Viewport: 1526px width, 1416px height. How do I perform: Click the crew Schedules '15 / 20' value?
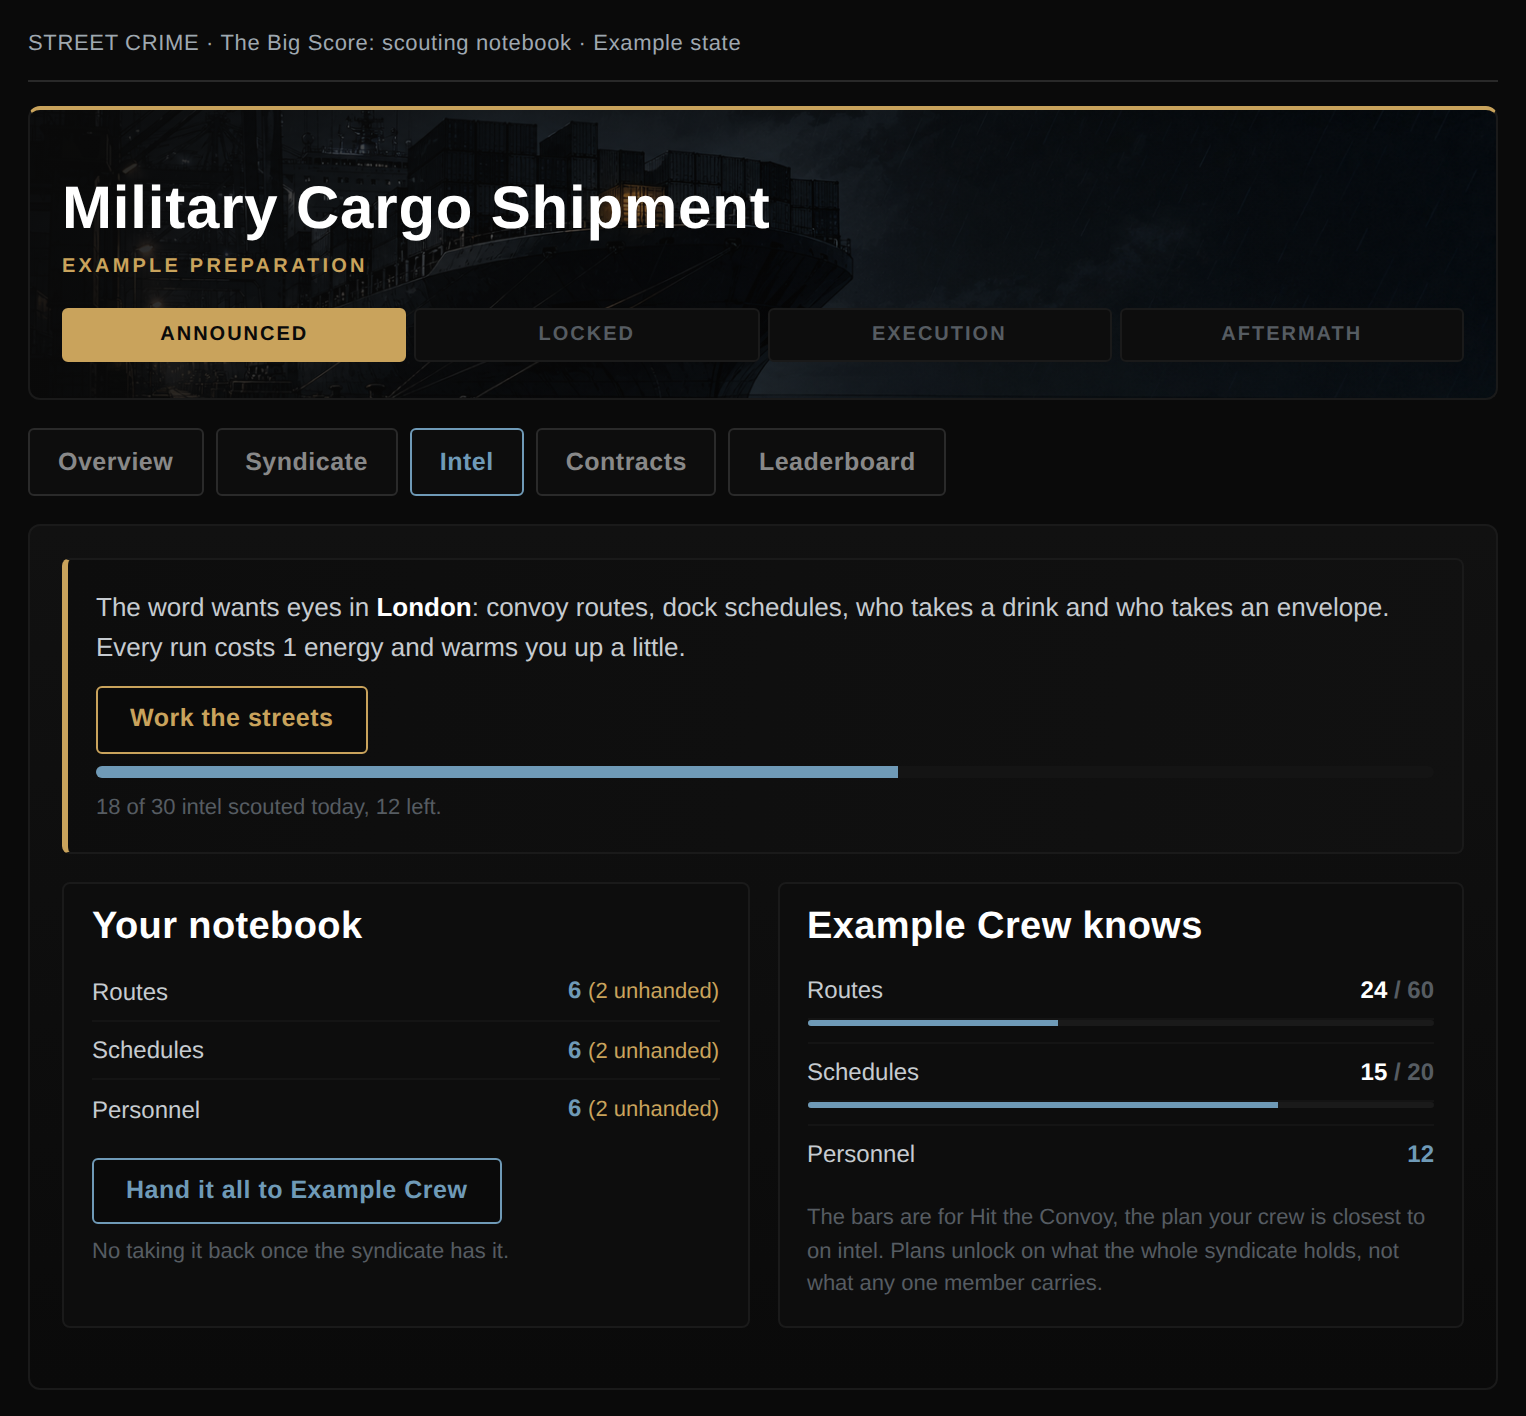tap(1397, 1072)
